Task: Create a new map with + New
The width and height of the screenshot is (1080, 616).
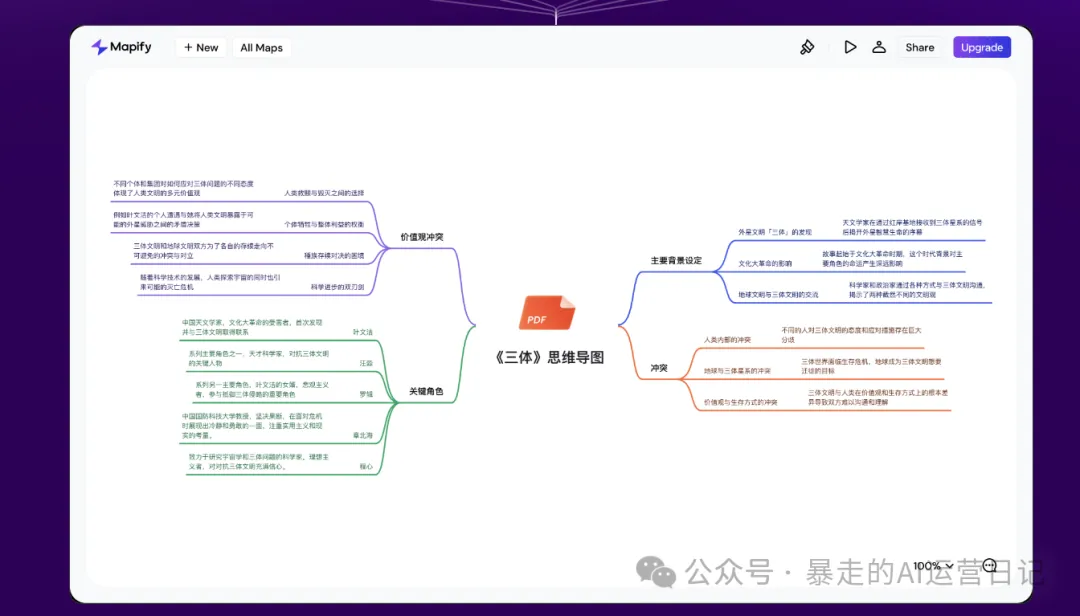Action: pyautogui.click(x=200, y=47)
